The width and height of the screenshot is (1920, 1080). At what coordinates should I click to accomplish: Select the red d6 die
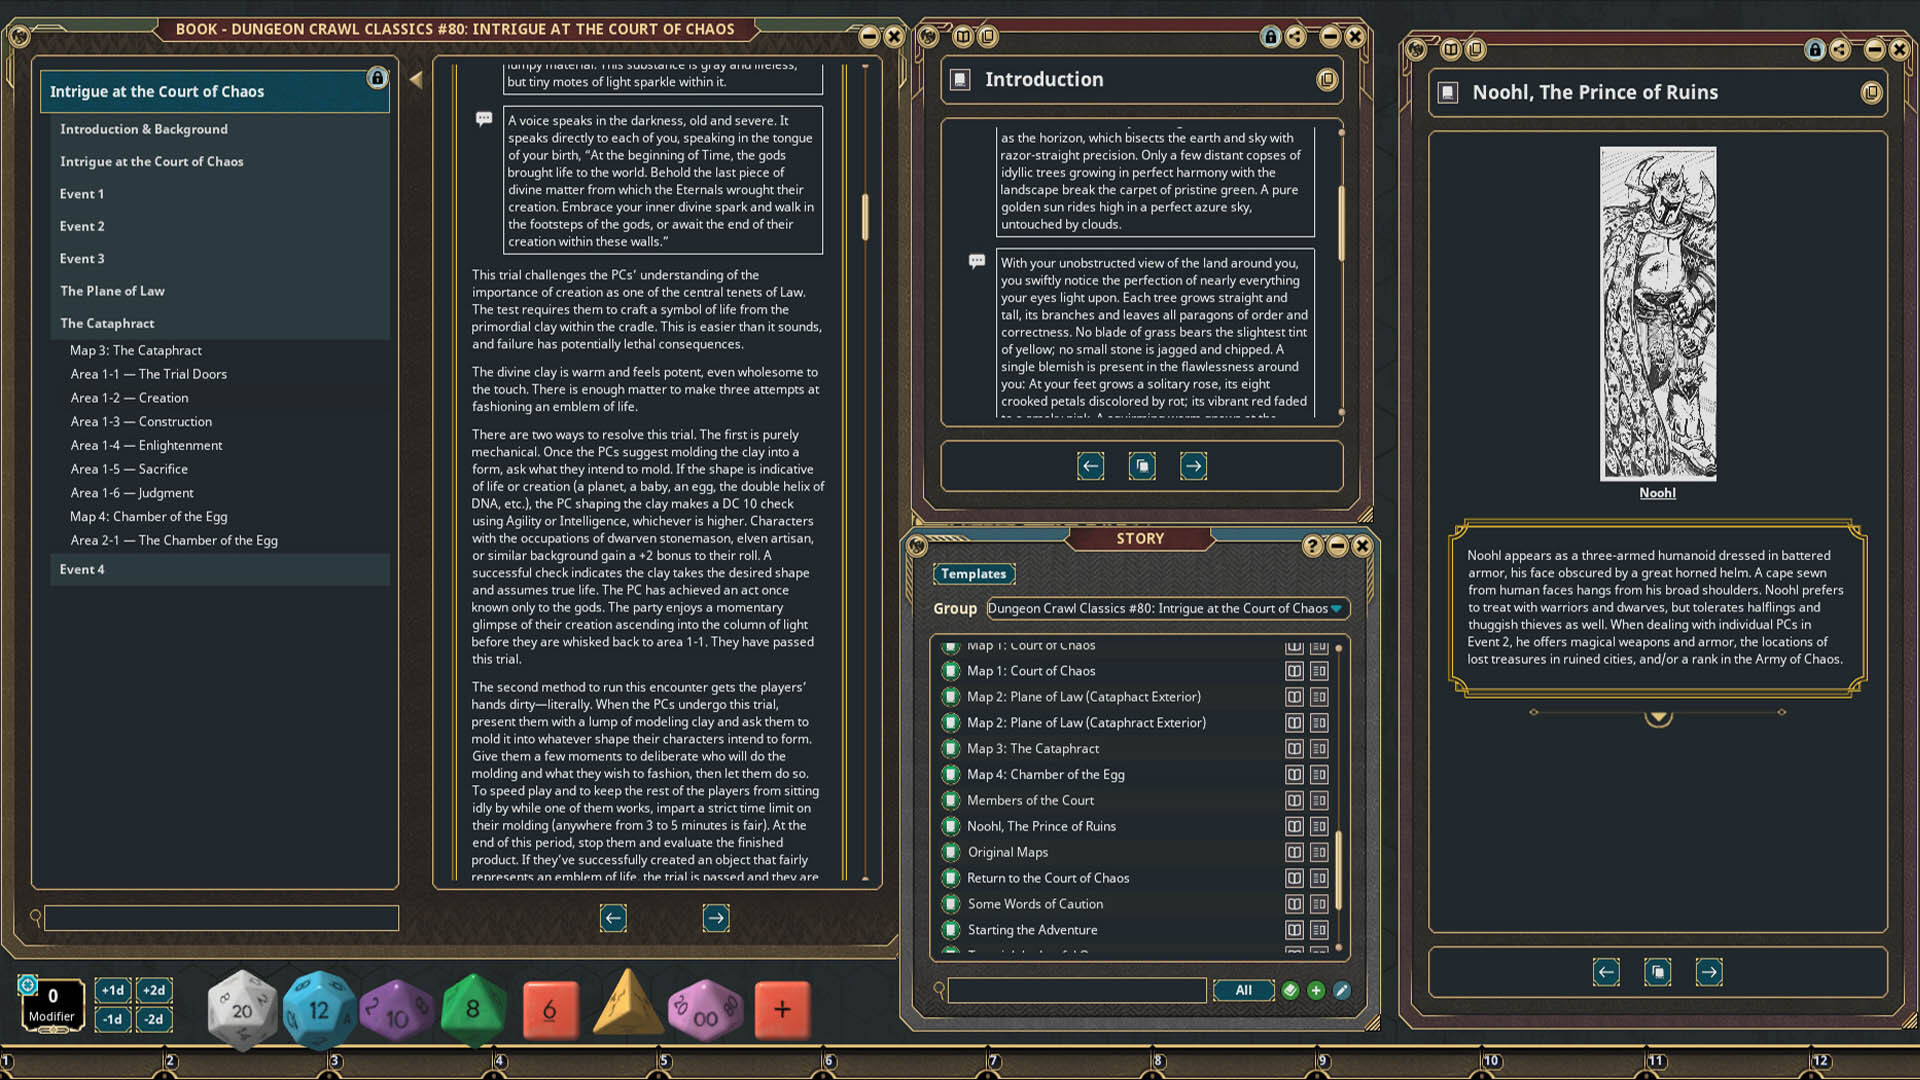[x=550, y=1010]
